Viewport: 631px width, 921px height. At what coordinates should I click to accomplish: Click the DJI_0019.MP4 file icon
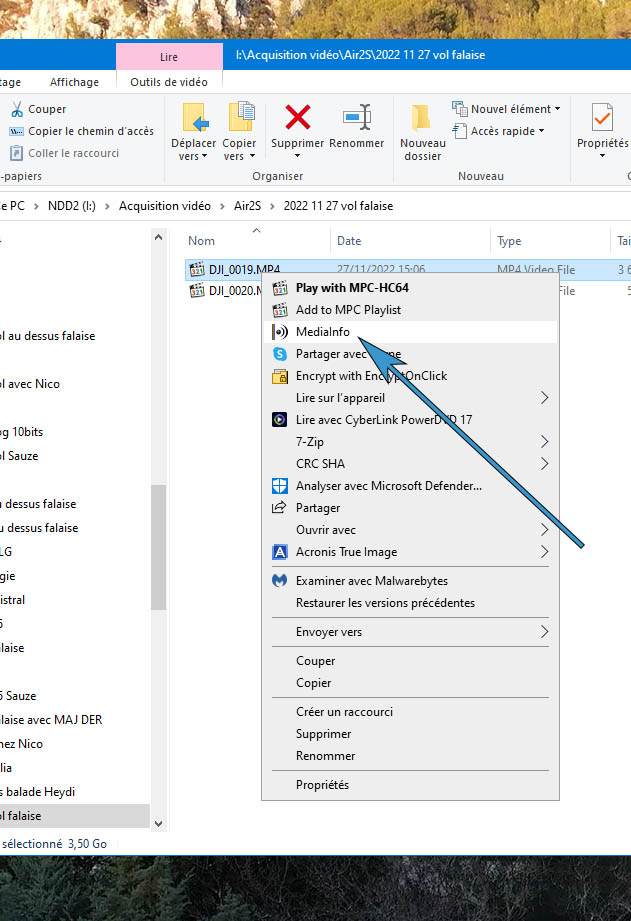197,270
